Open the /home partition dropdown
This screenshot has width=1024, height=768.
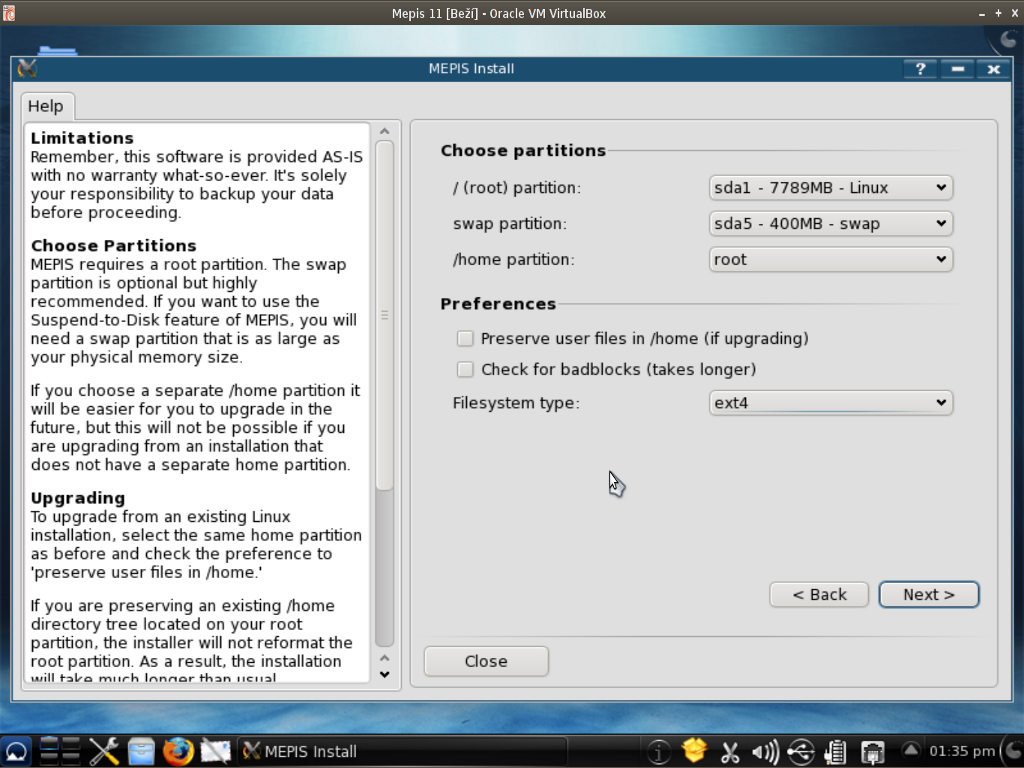click(x=831, y=260)
